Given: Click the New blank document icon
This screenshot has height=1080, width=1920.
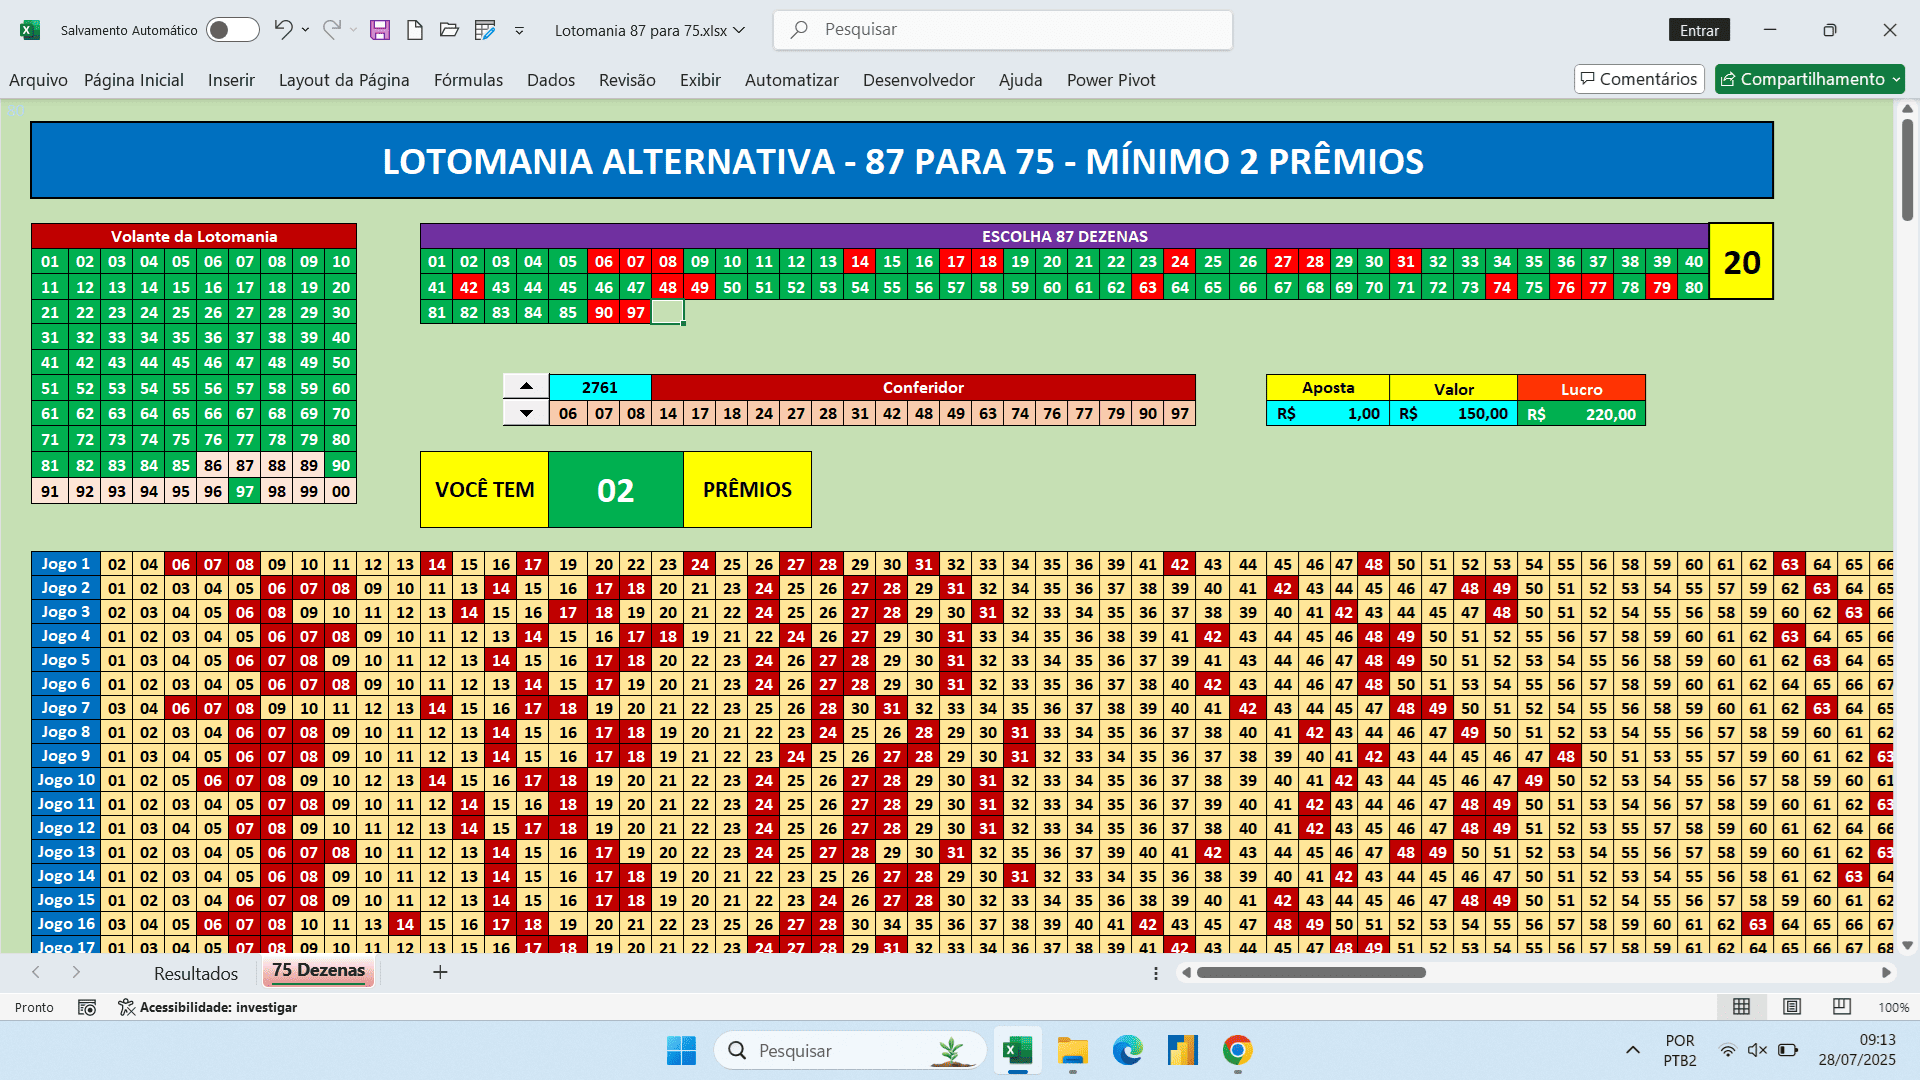Looking at the screenshot, I should pyautogui.click(x=414, y=30).
